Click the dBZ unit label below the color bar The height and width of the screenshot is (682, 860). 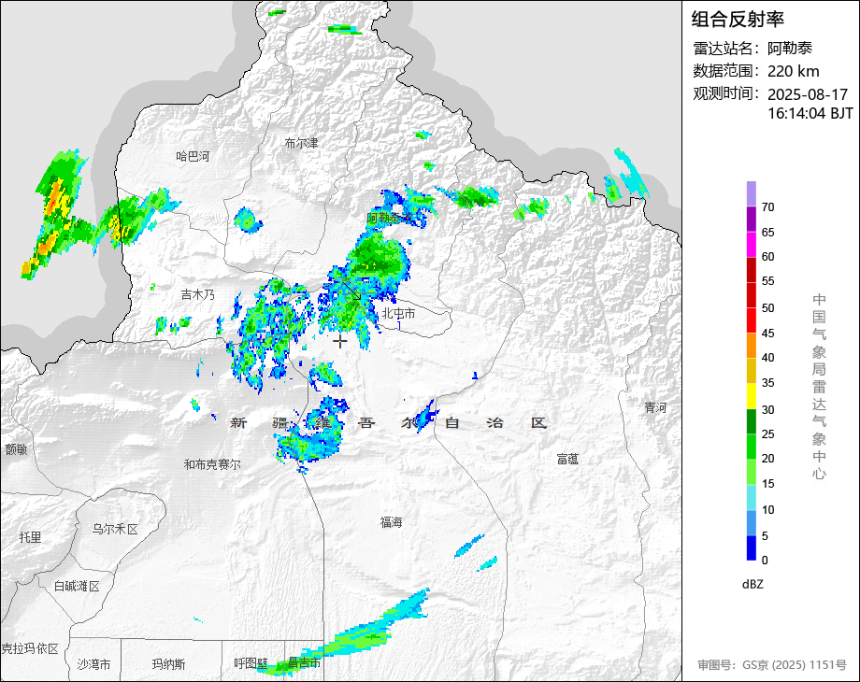pyautogui.click(x=752, y=584)
